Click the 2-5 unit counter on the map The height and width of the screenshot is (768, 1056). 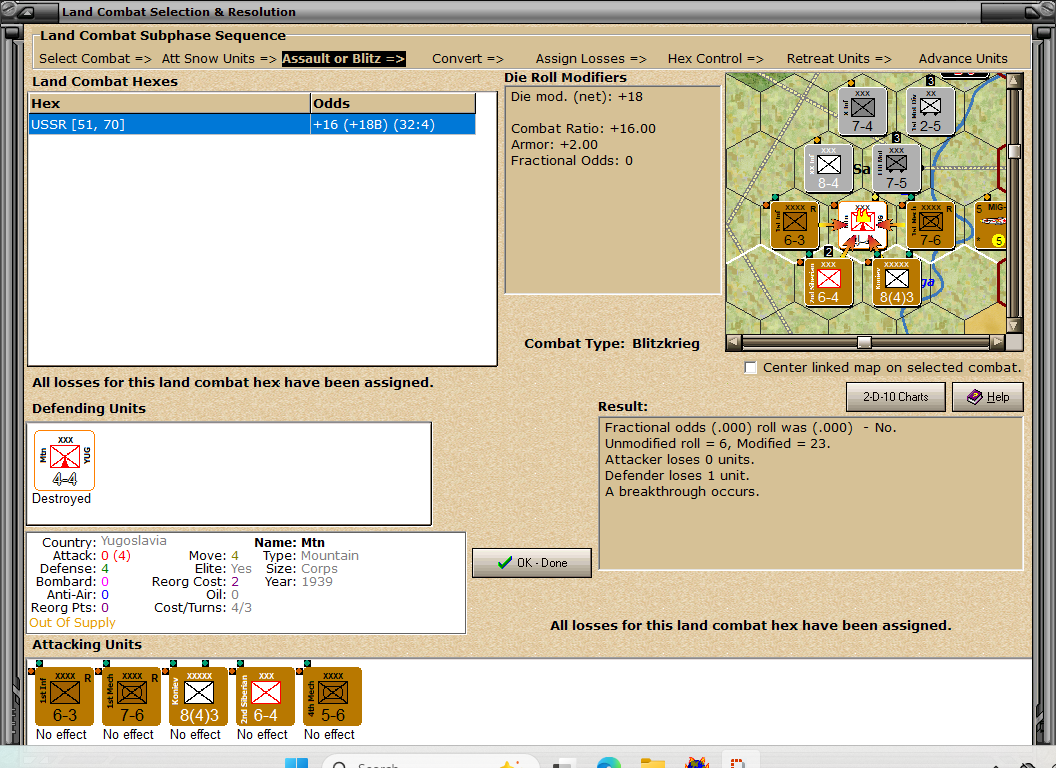(x=930, y=112)
